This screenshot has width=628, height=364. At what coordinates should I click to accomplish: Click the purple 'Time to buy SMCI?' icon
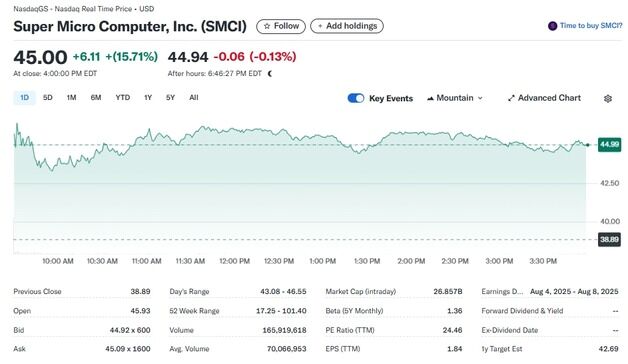coord(552,26)
